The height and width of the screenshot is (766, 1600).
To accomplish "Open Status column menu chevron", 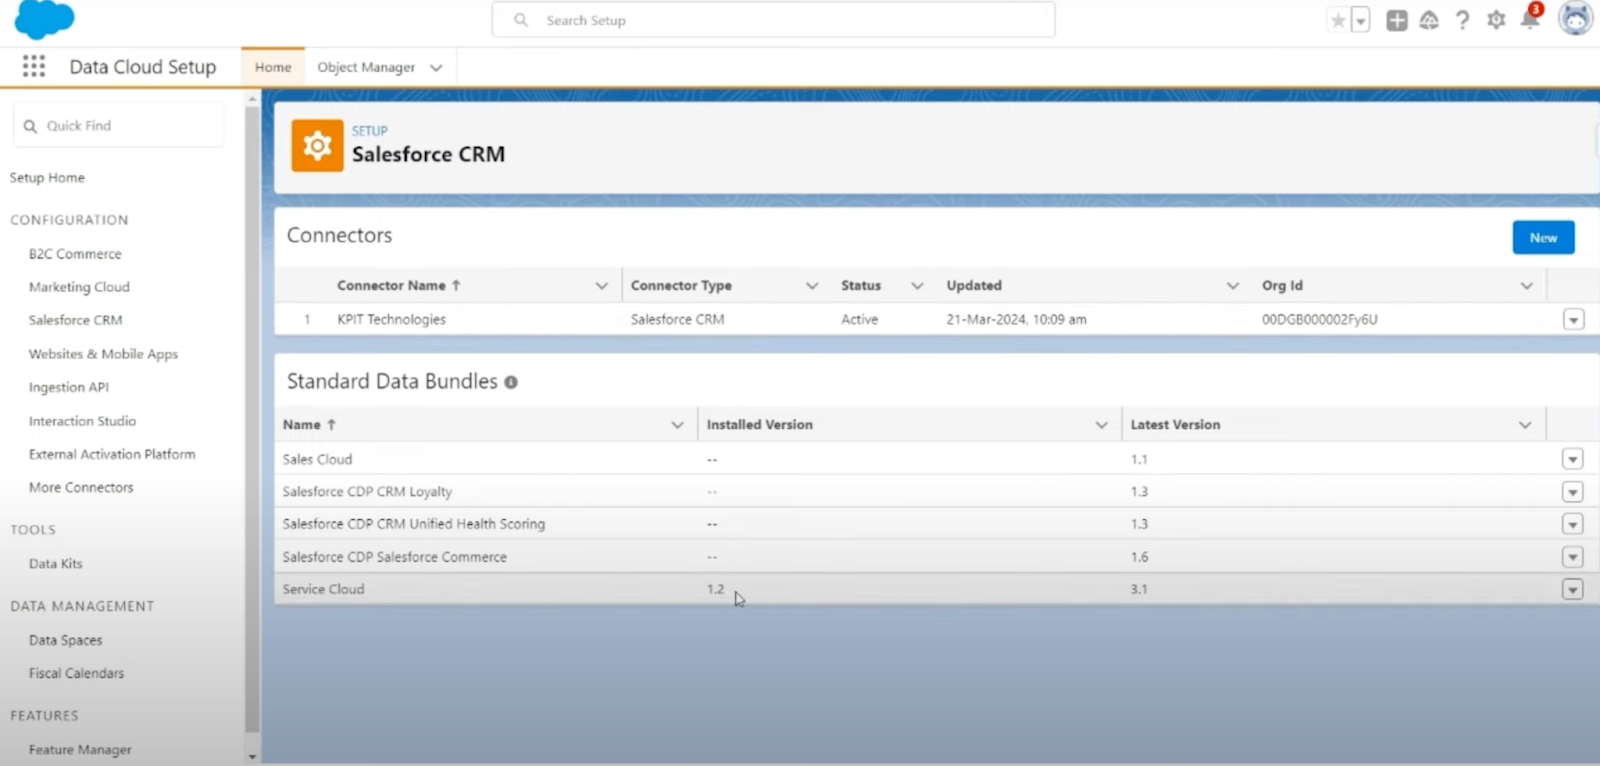I will click(917, 286).
